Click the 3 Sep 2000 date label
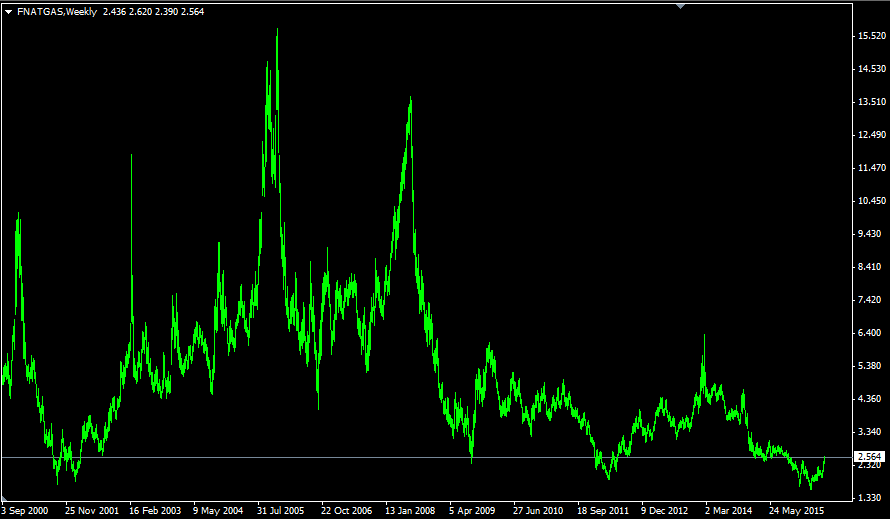Screen dimensions: 890x519 coord(25,510)
